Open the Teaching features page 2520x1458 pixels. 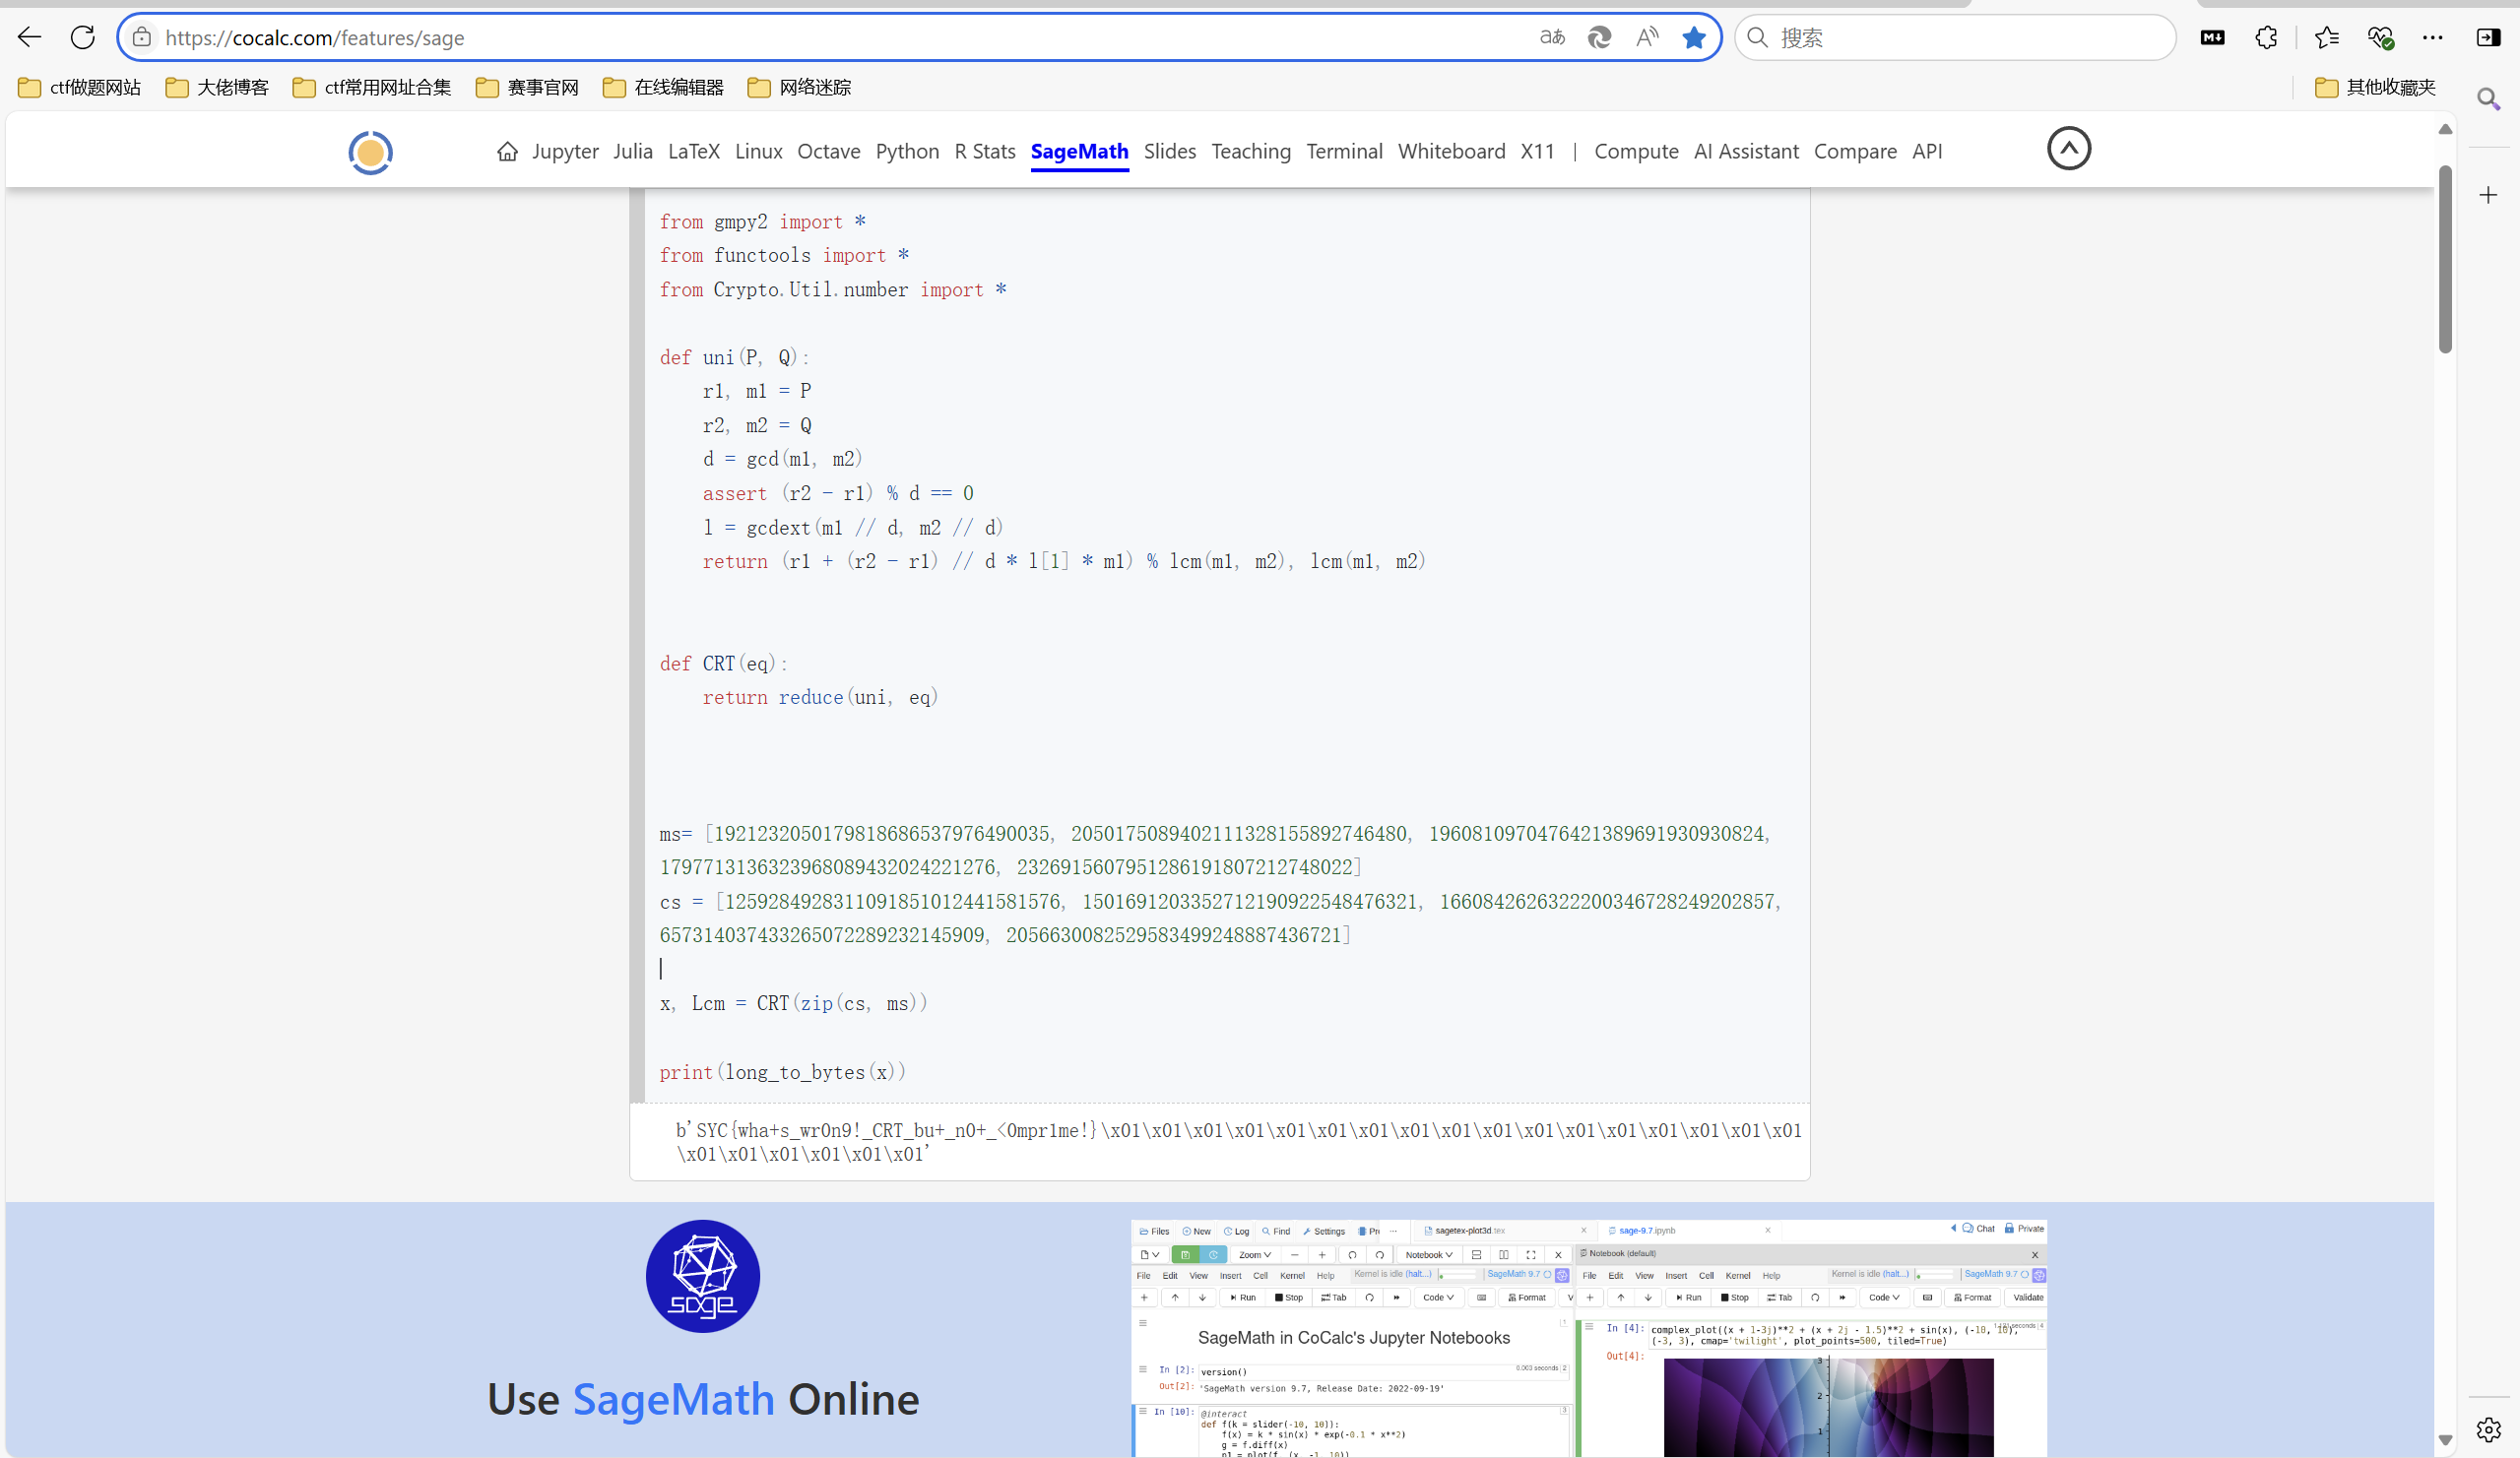point(1251,151)
